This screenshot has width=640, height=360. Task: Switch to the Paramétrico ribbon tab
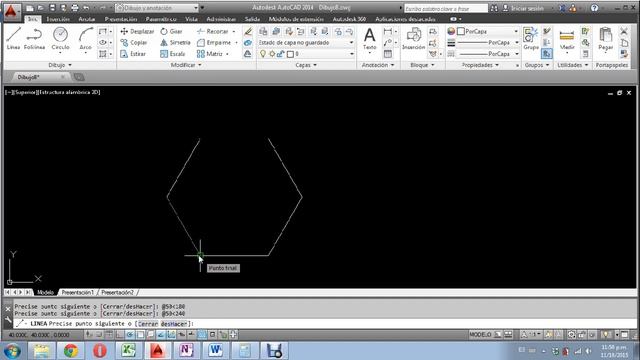click(x=161, y=19)
